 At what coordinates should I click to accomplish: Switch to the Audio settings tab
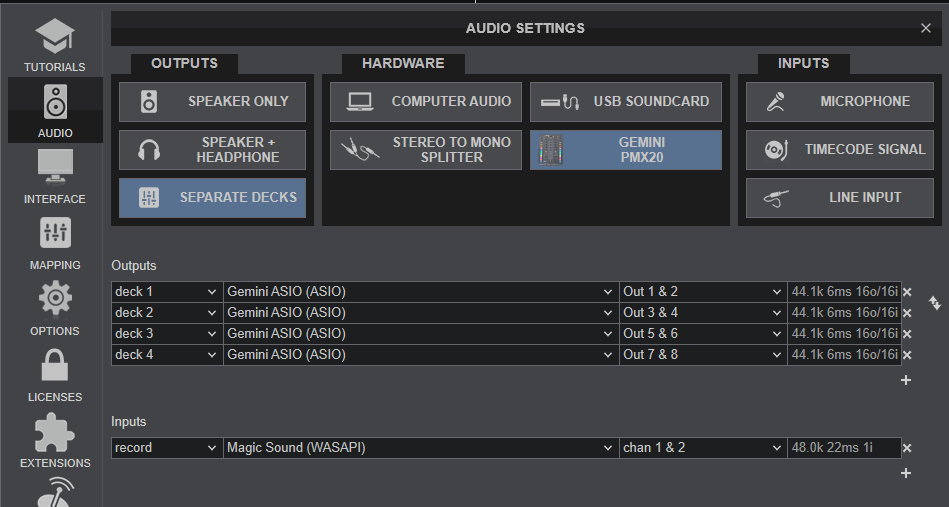pyautogui.click(x=55, y=110)
